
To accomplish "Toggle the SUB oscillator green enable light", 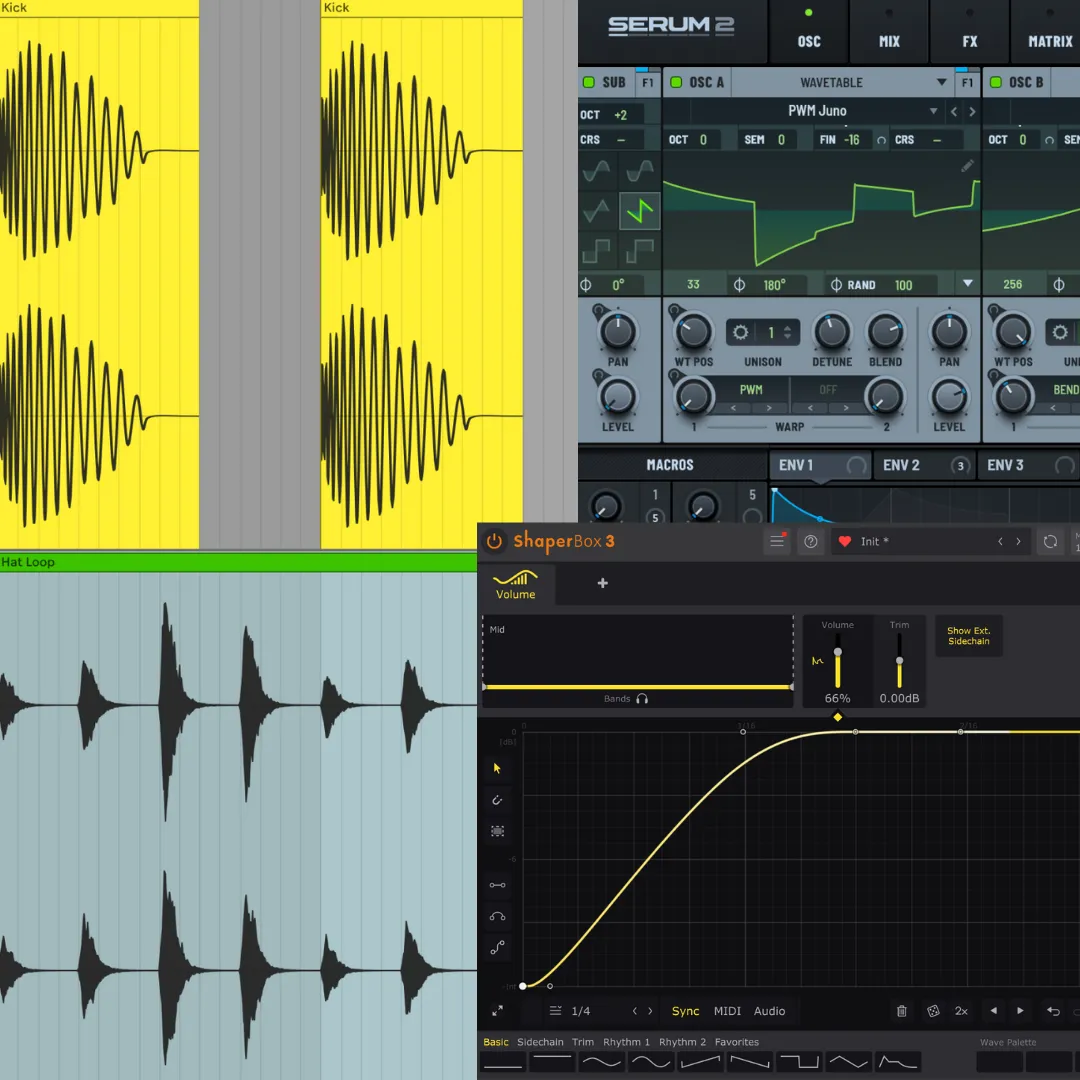I will (x=589, y=82).
